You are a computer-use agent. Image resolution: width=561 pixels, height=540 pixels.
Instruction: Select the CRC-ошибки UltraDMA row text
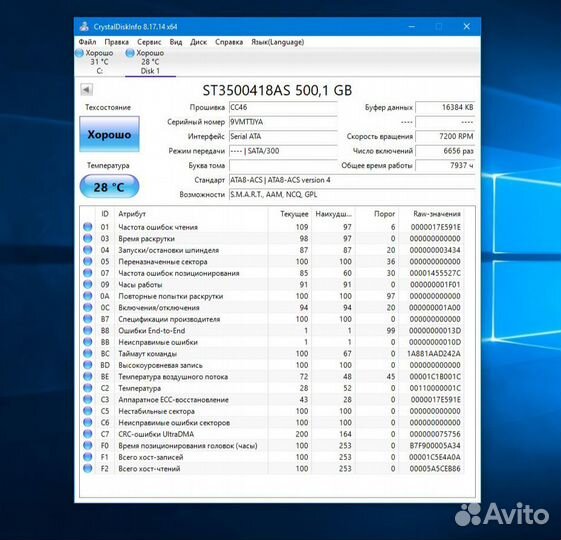(156, 434)
